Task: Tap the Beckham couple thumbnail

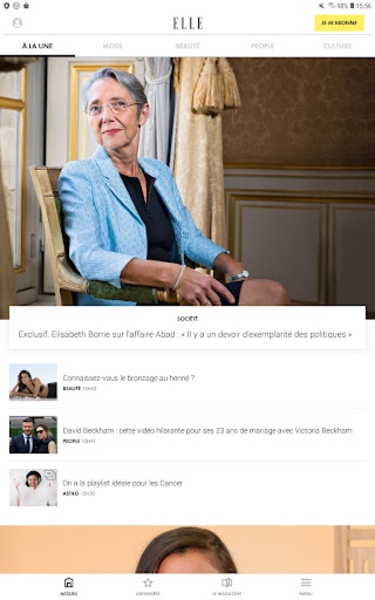Action: click(33, 435)
